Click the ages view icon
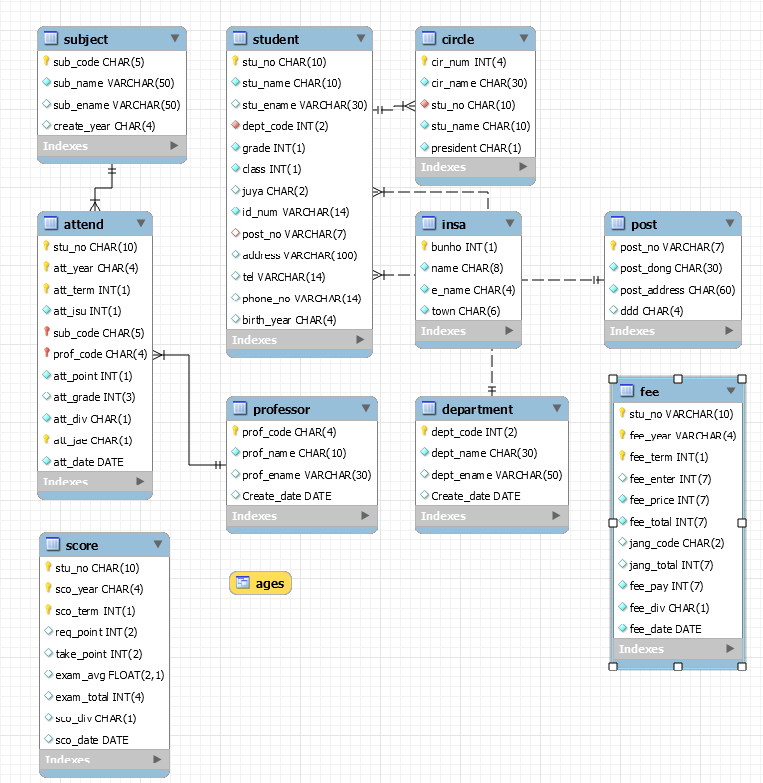The width and height of the screenshot is (763, 783). click(243, 582)
